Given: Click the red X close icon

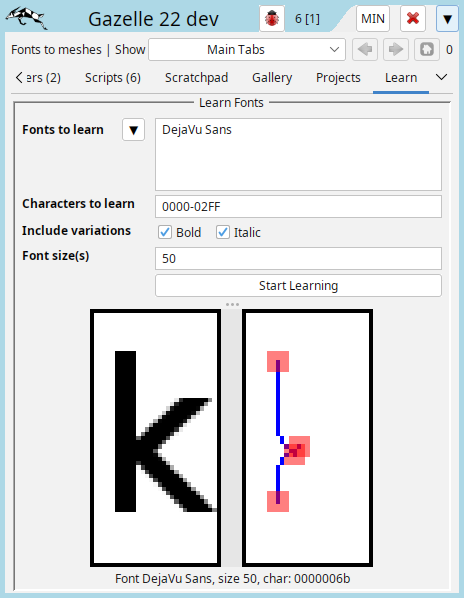Looking at the screenshot, I should [413, 18].
